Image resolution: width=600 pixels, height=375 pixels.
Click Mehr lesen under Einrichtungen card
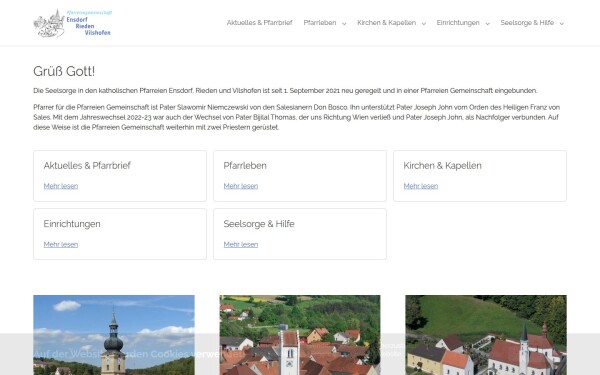[x=61, y=245]
